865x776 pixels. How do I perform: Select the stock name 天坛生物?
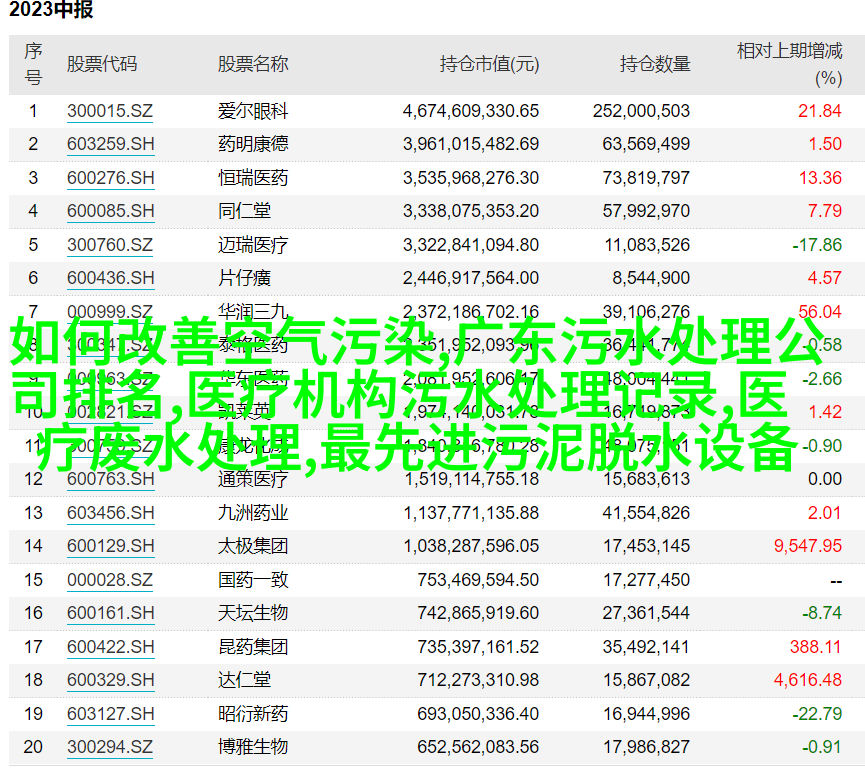tap(253, 613)
